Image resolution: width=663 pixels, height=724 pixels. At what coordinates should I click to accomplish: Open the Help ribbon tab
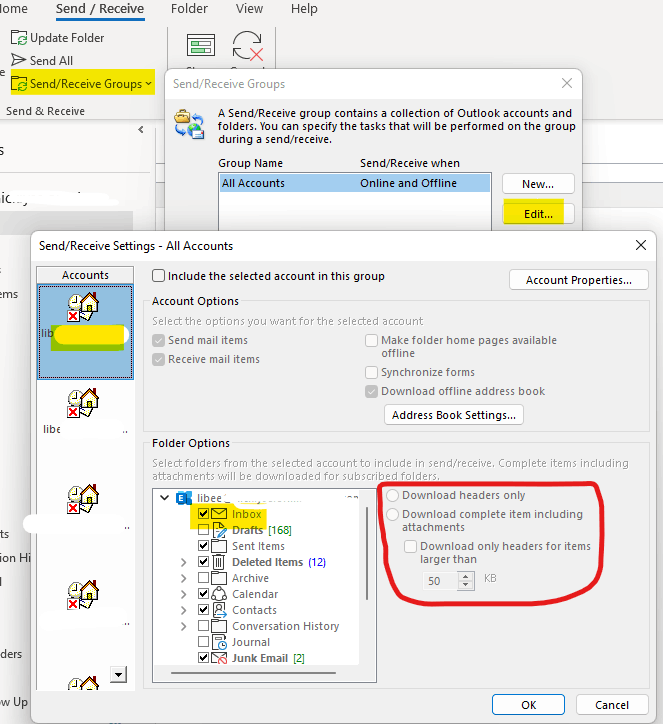pos(304,9)
